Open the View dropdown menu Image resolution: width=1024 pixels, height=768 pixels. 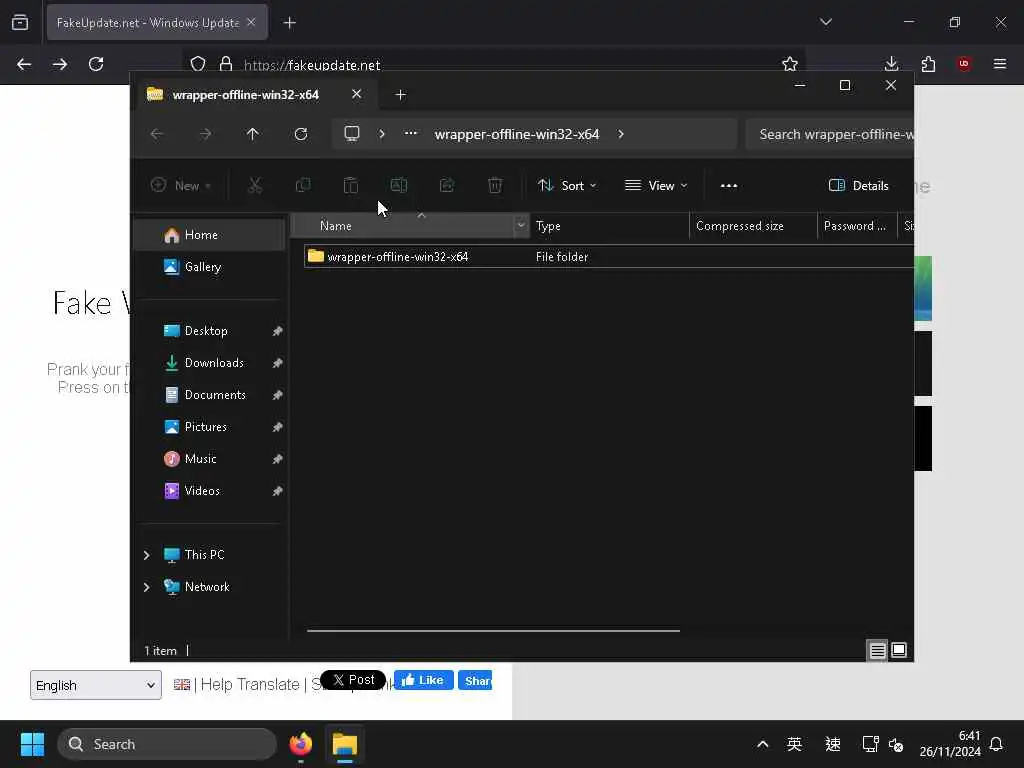656,185
